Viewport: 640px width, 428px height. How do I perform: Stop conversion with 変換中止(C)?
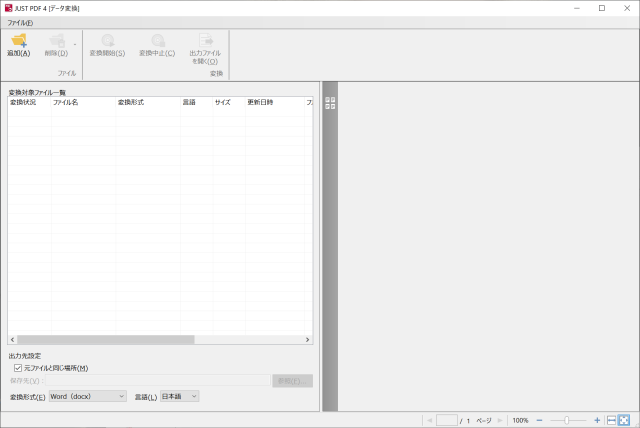(157, 46)
